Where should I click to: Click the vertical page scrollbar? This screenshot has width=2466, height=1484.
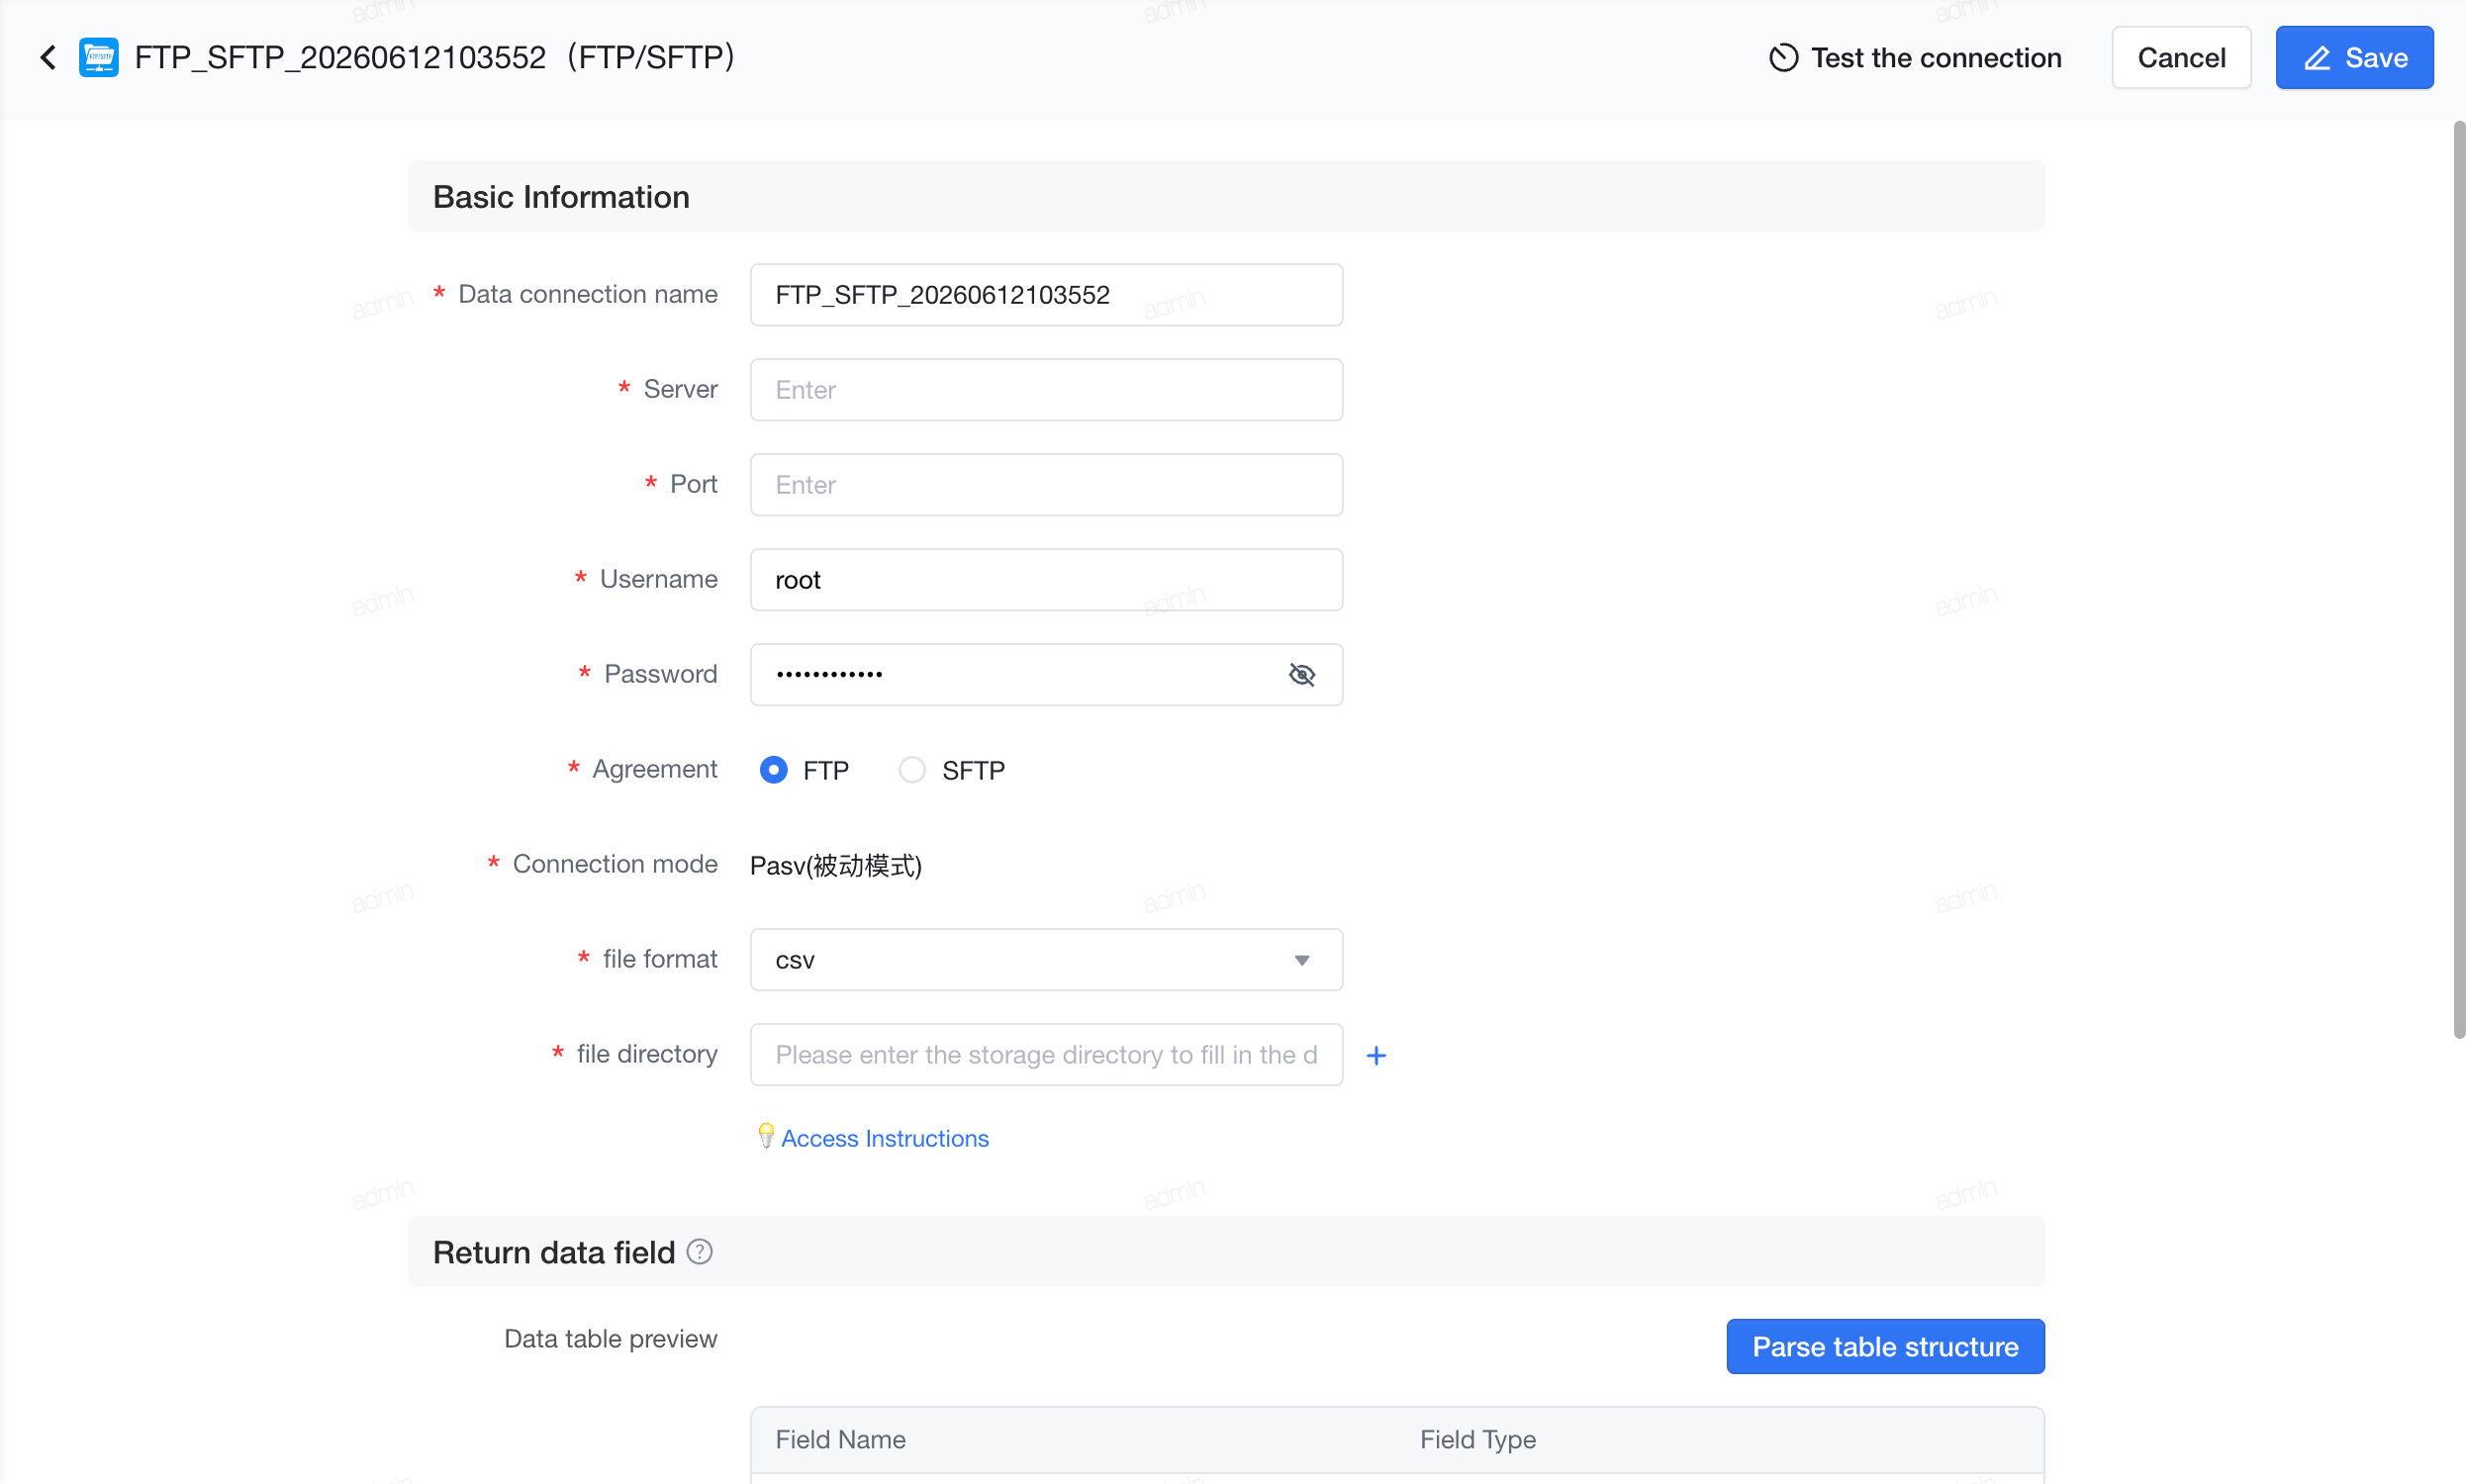pos(2459,580)
